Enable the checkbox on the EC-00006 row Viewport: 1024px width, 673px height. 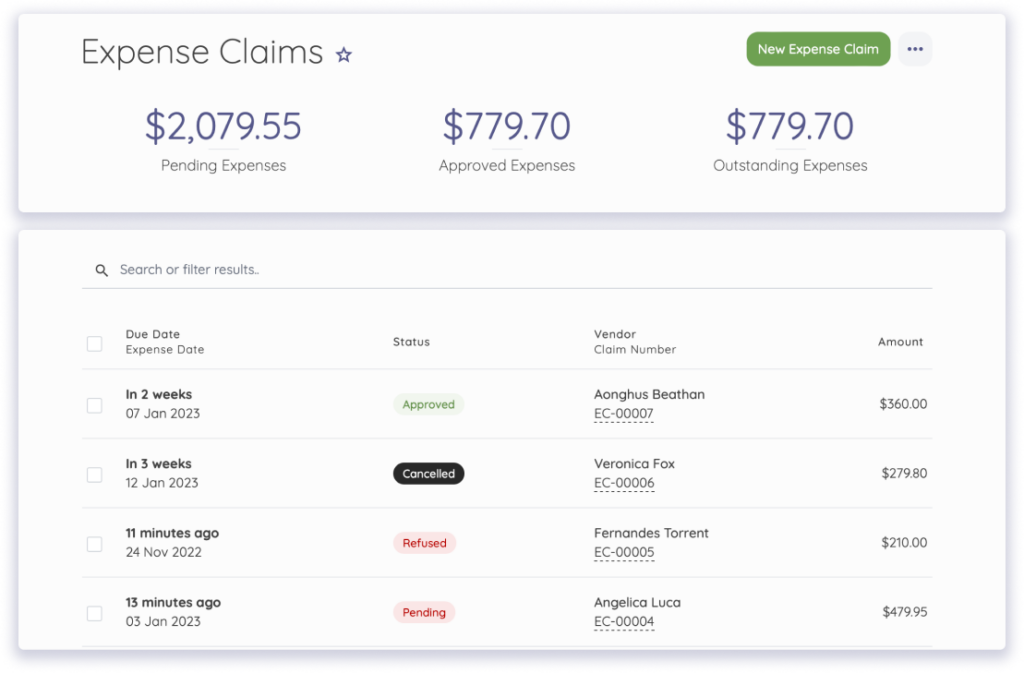pyautogui.click(x=94, y=474)
